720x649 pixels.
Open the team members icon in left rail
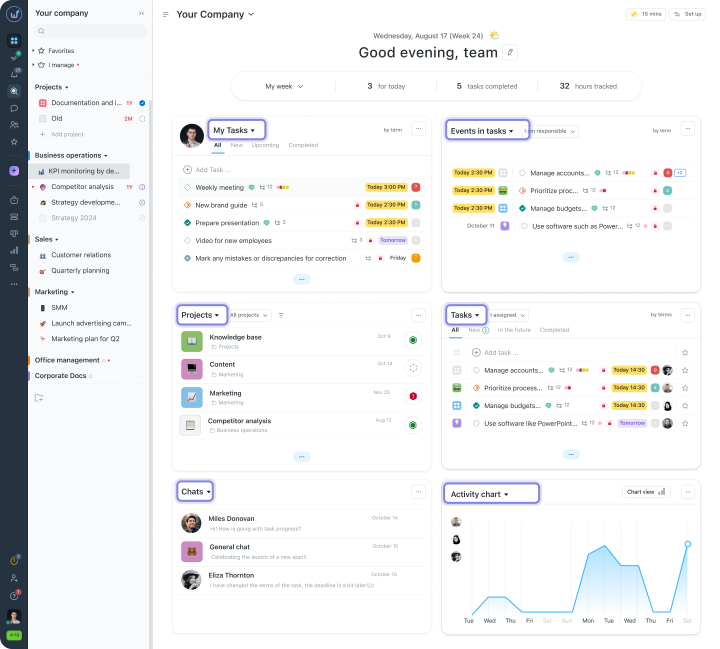tap(14, 125)
